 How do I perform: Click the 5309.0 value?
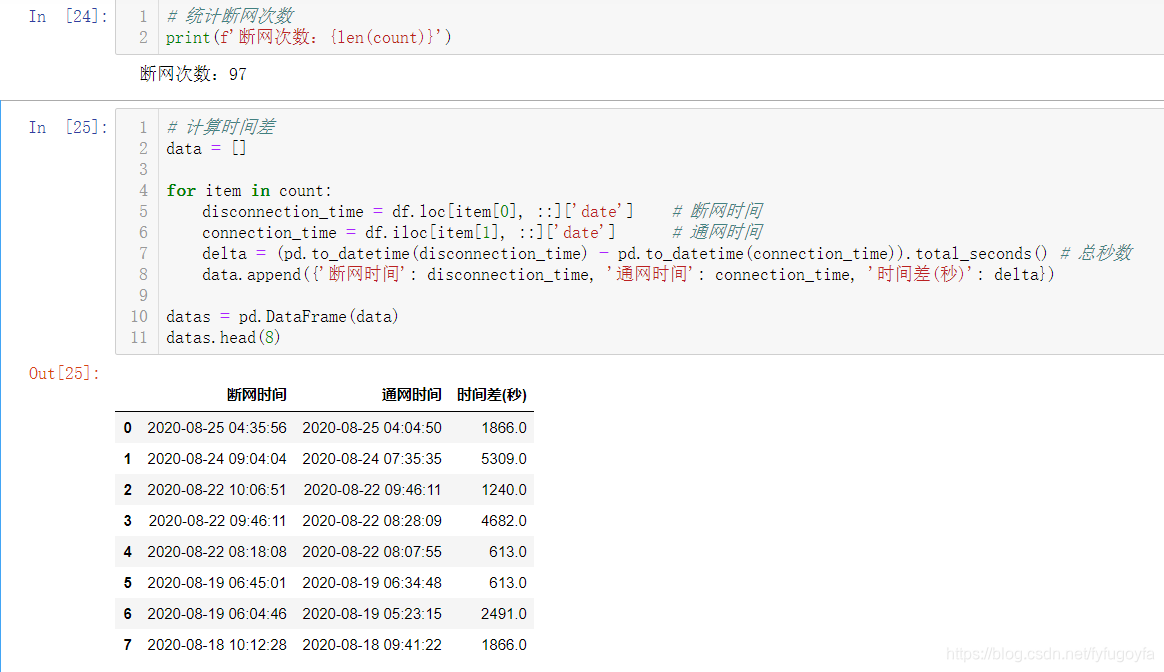click(x=504, y=459)
